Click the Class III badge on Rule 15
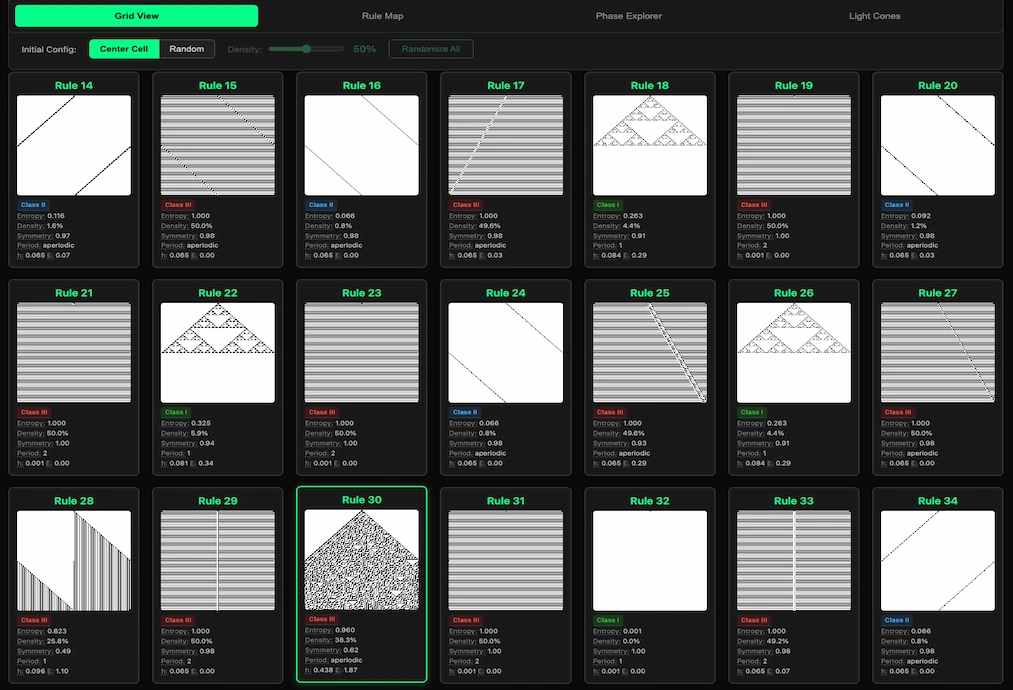 coord(177,205)
